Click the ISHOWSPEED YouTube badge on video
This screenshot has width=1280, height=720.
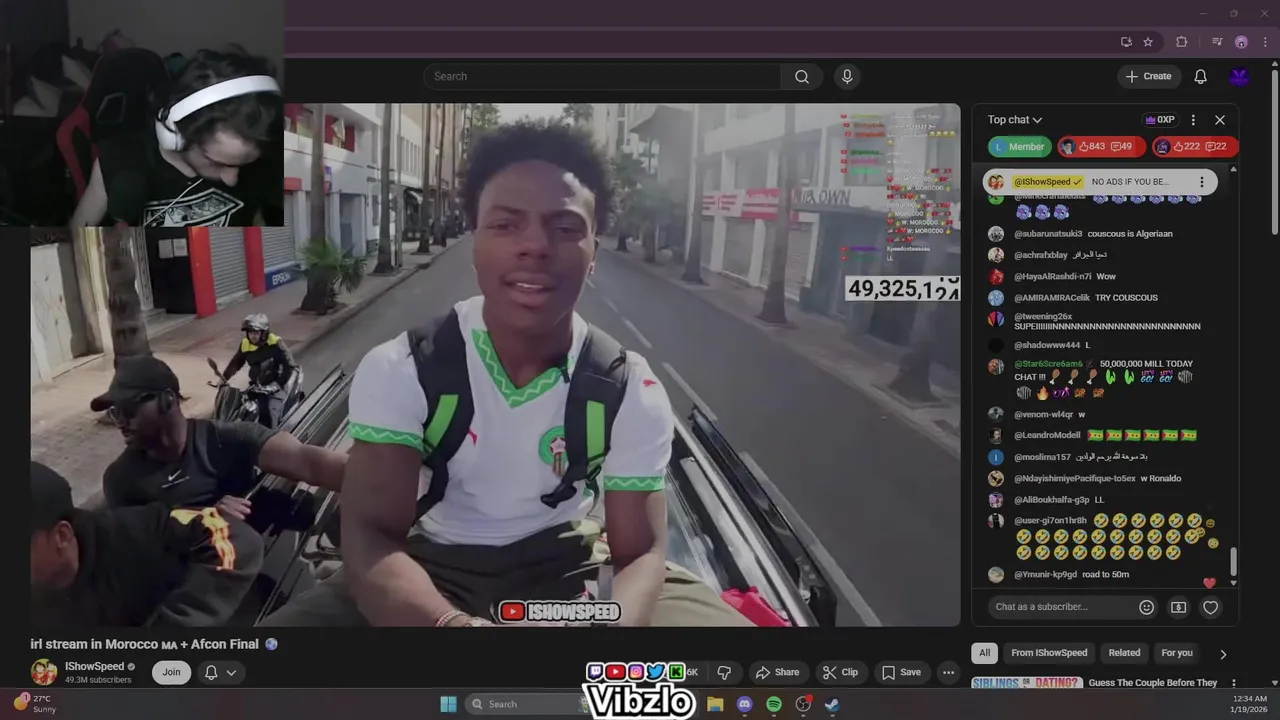coord(560,611)
